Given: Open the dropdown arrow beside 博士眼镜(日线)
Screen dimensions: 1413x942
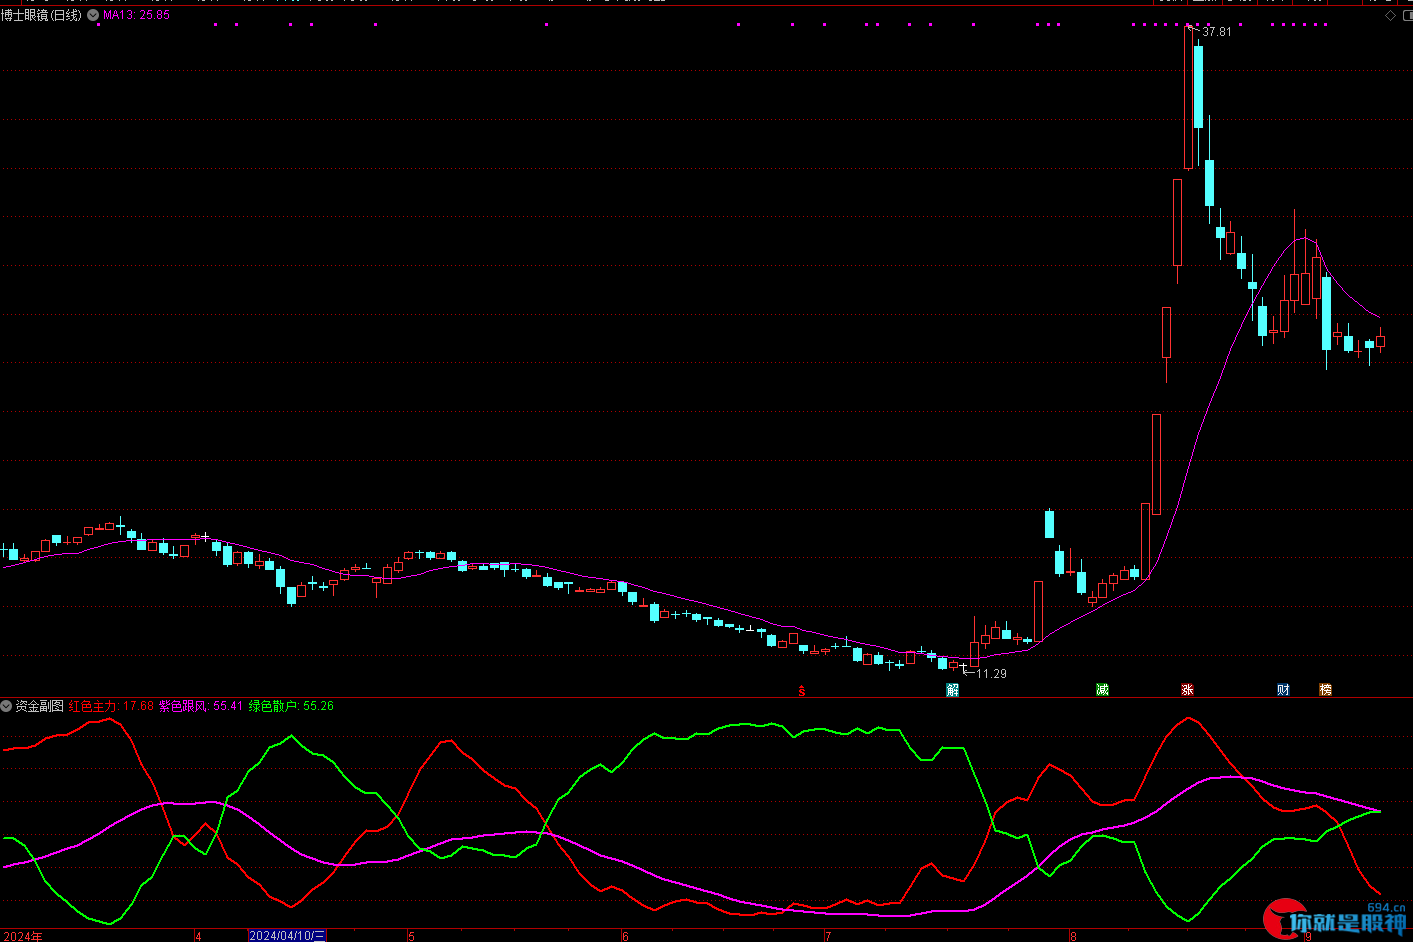Looking at the screenshot, I should coord(93,15).
